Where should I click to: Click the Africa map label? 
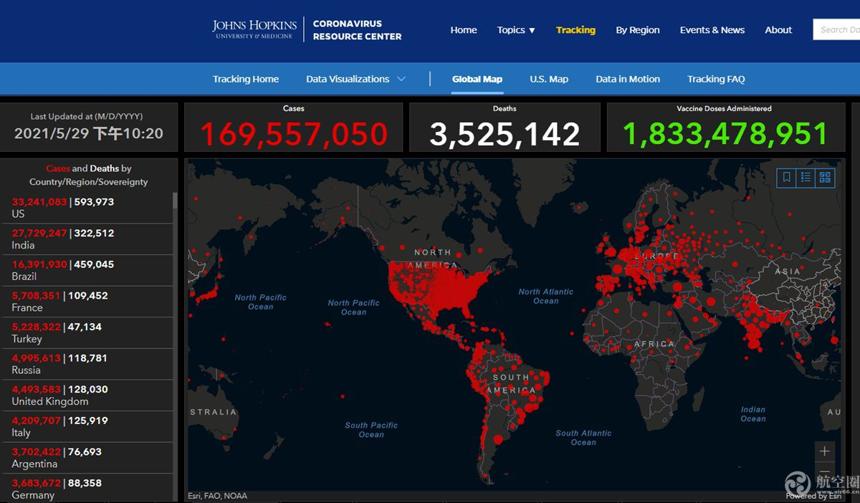(654, 344)
